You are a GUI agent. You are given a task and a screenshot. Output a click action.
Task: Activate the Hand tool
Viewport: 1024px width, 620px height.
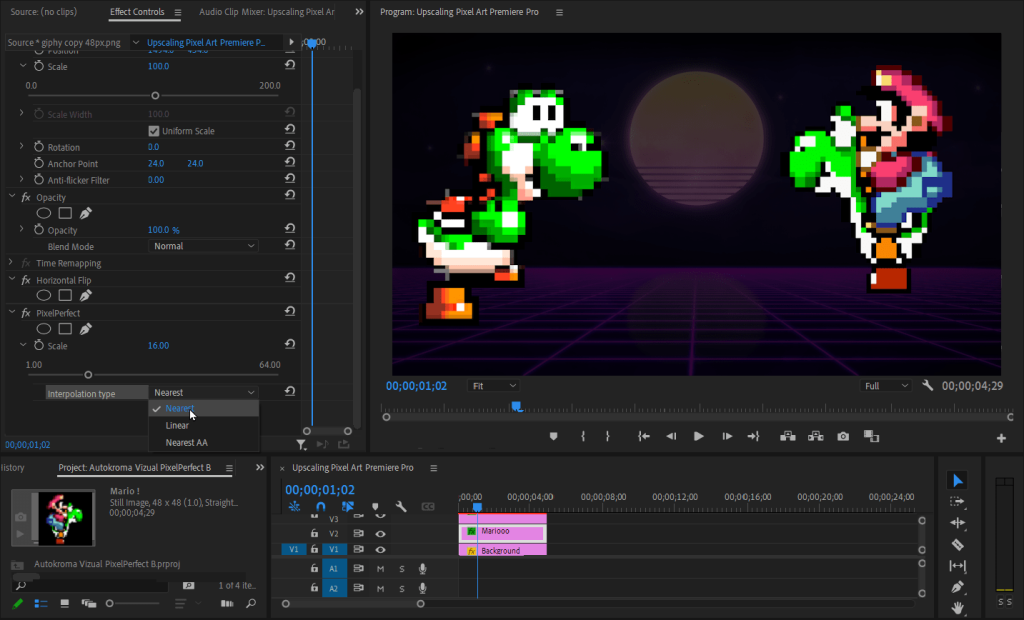(x=958, y=605)
